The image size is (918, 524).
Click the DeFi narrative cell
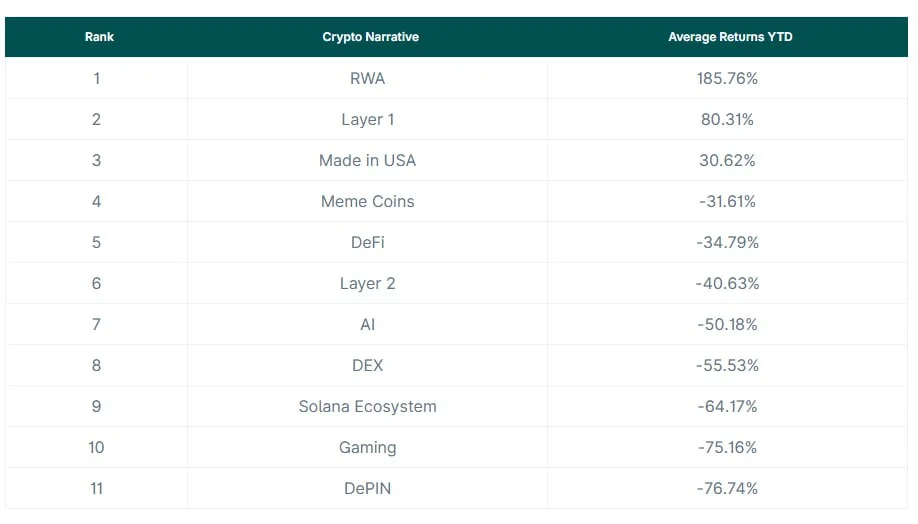tap(367, 242)
